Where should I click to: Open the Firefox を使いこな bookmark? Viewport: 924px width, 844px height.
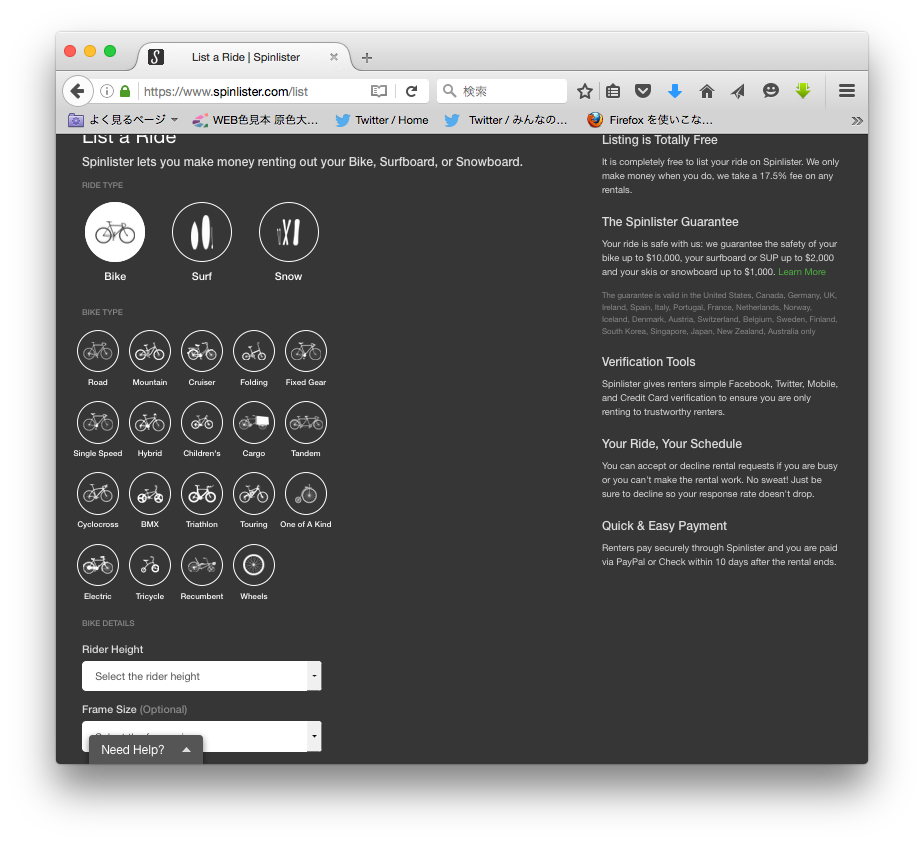point(650,120)
